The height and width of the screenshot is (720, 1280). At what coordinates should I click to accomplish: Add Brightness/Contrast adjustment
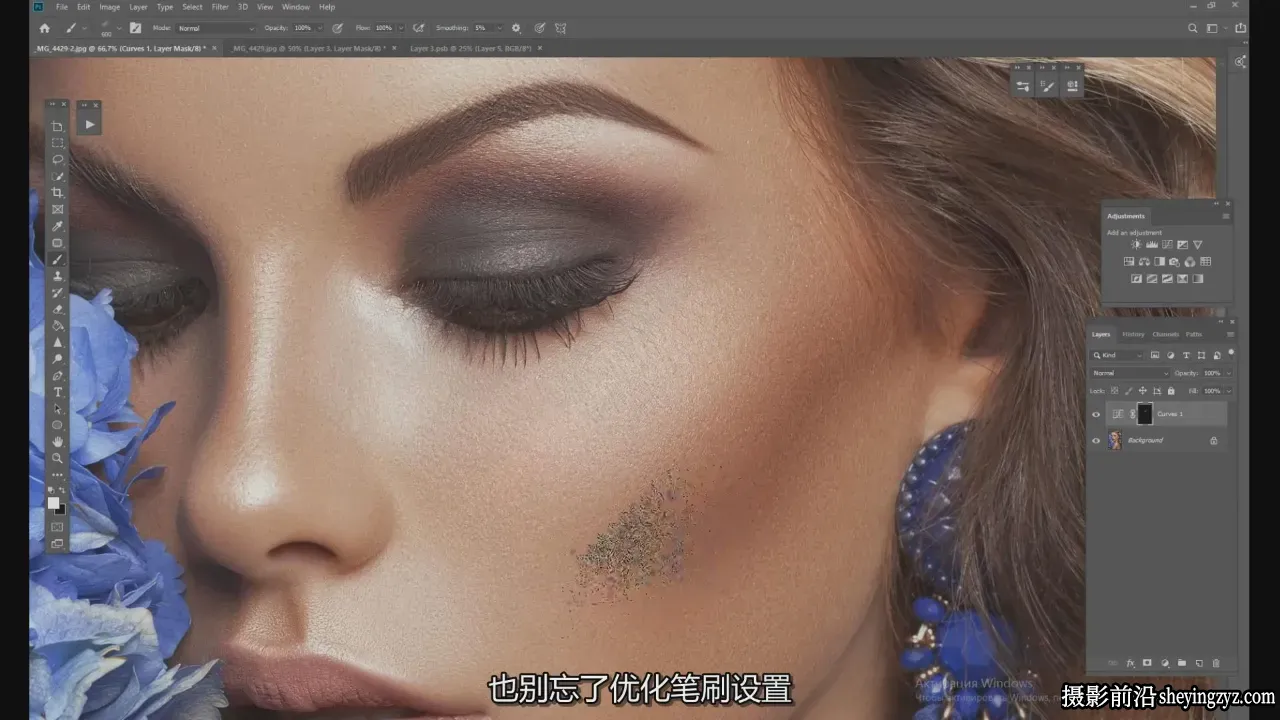tap(1136, 245)
